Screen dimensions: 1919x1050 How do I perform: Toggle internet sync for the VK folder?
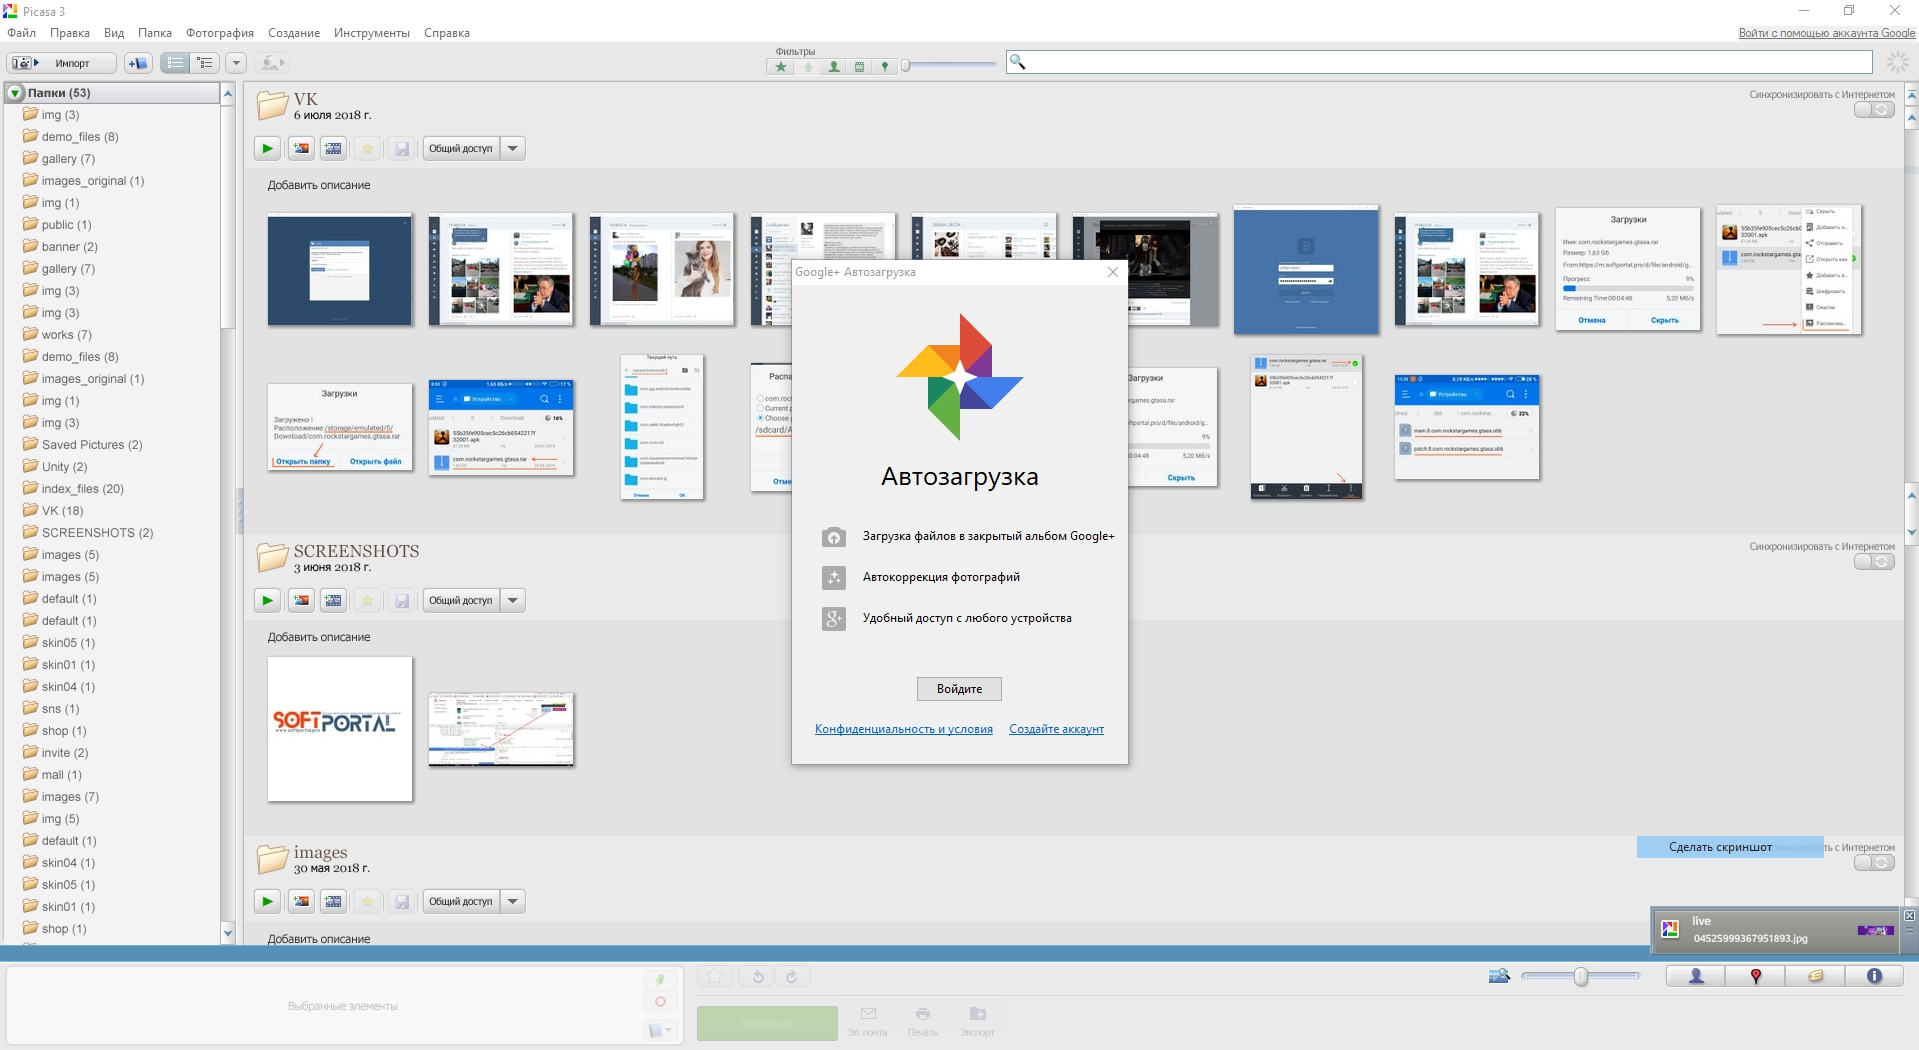1873,110
